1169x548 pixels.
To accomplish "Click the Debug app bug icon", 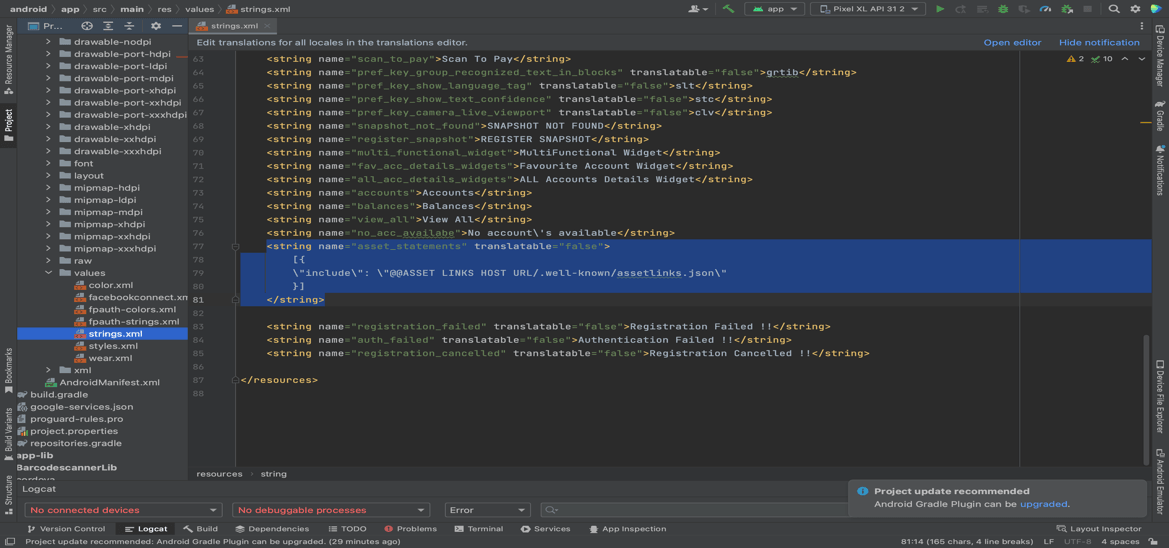I will pos(1003,9).
